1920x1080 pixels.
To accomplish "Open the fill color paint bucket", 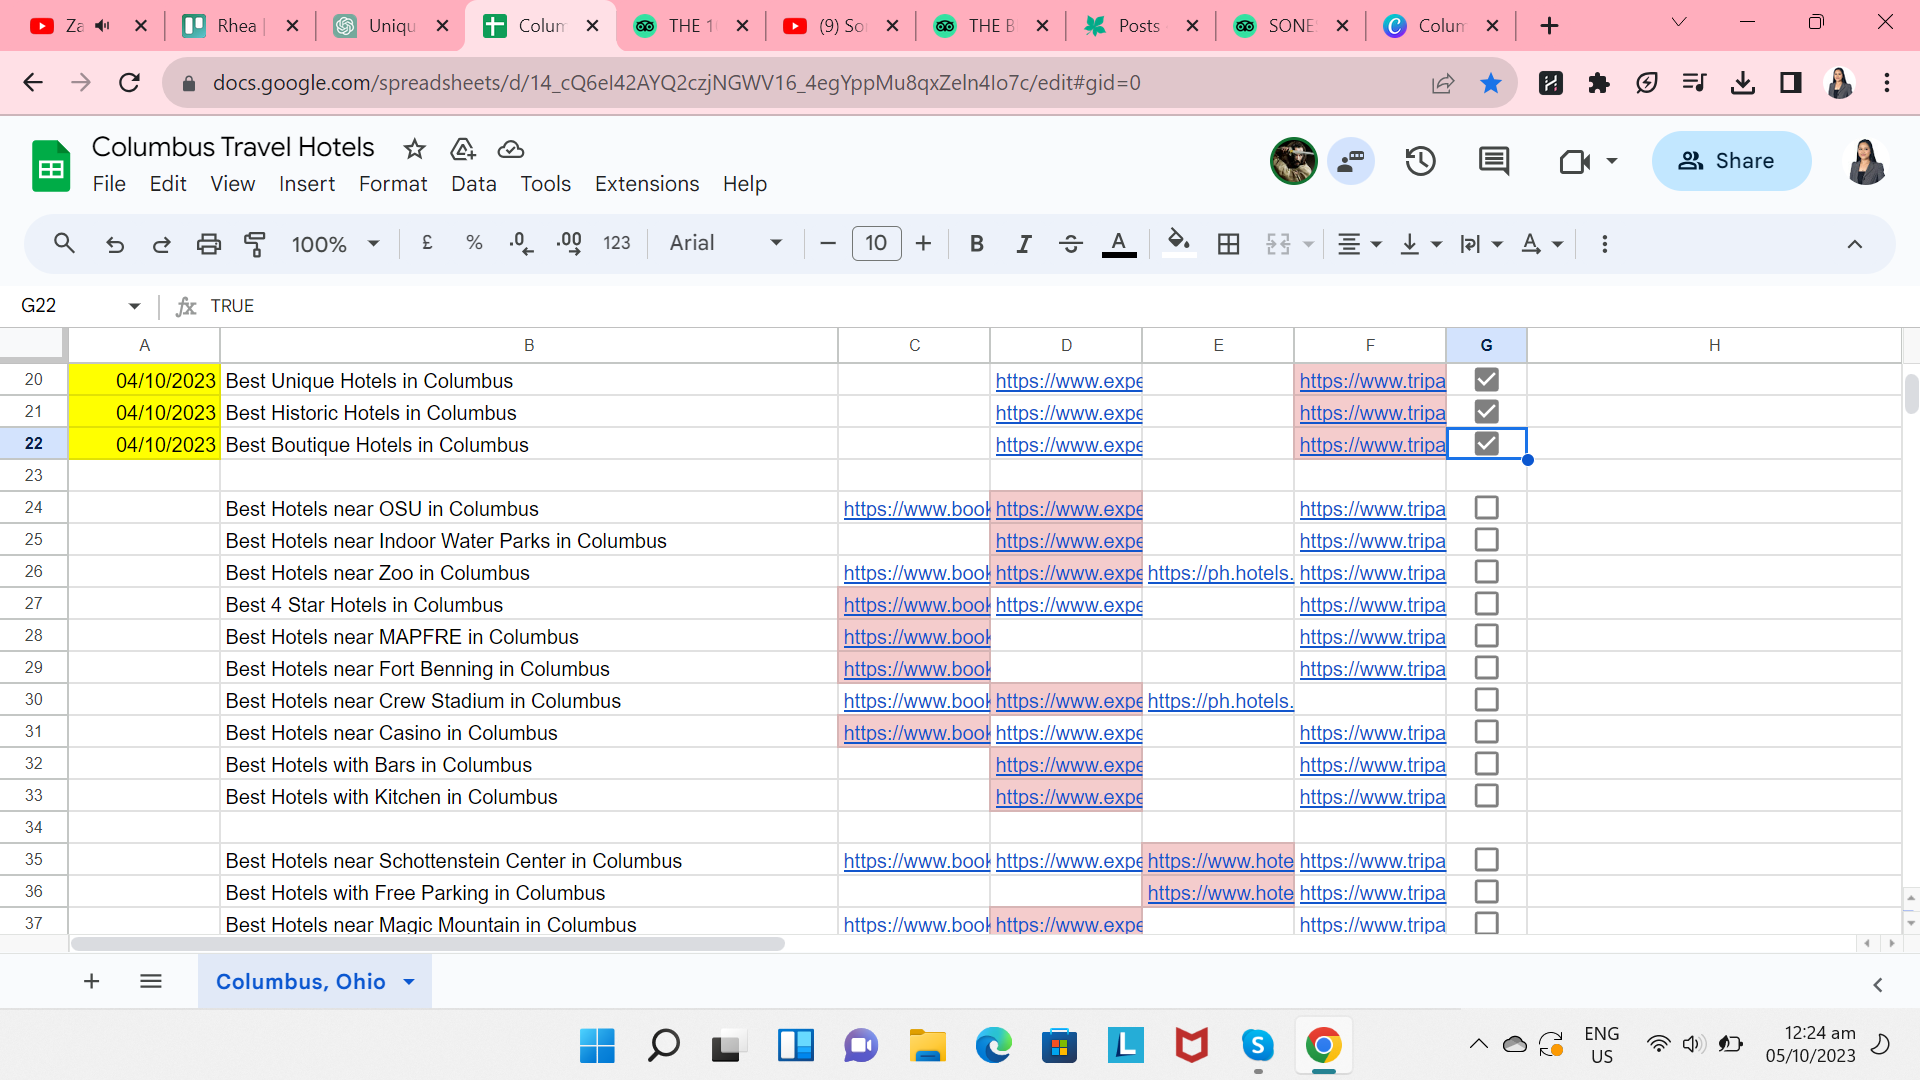I will click(x=1179, y=243).
